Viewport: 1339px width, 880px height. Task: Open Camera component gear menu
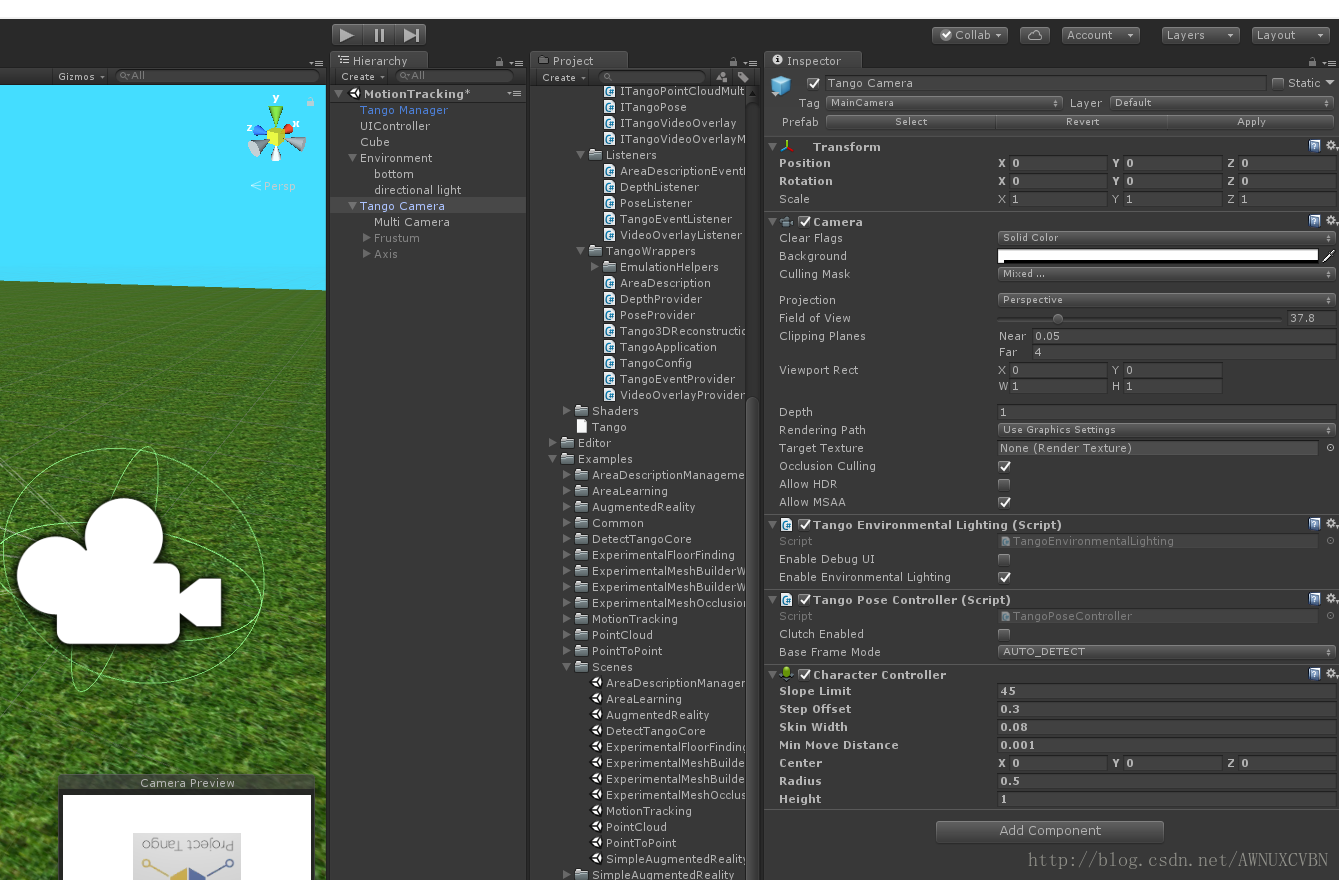point(1331,221)
